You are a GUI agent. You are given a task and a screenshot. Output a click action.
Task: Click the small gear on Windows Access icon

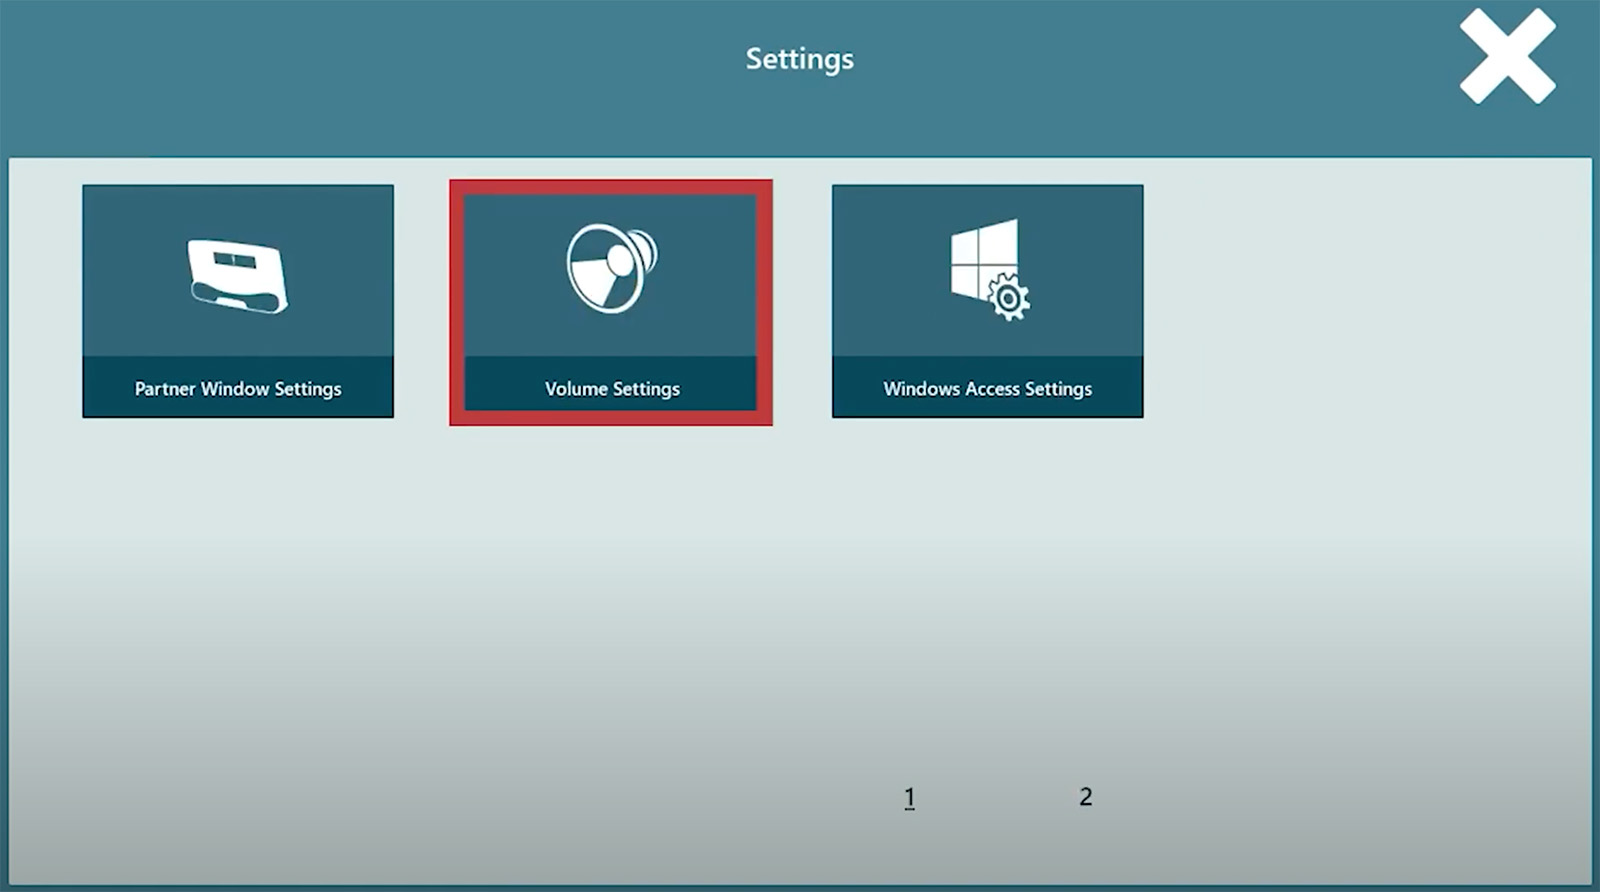(1008, 298)
